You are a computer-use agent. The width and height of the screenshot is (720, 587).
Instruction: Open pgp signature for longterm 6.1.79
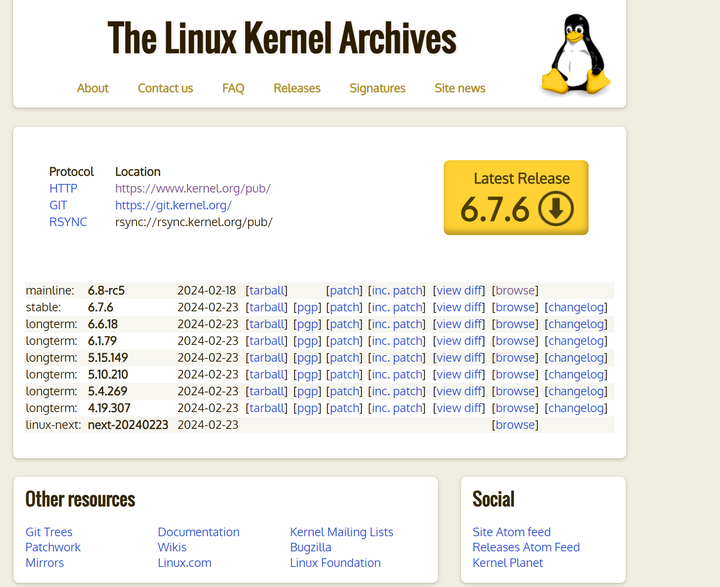coord(307,341)
